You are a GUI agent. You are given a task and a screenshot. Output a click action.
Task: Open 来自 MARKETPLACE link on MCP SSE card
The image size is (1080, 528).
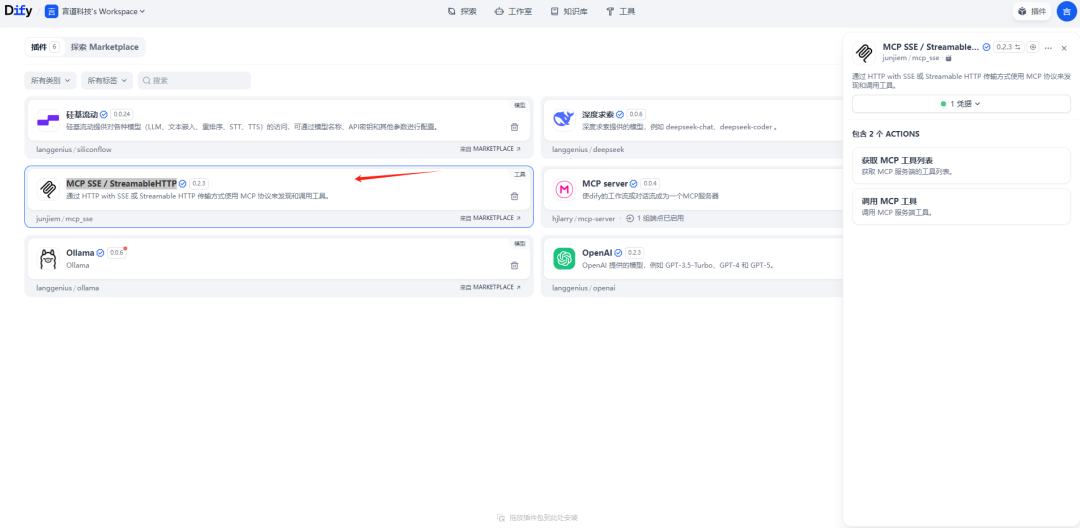point(490,218)
